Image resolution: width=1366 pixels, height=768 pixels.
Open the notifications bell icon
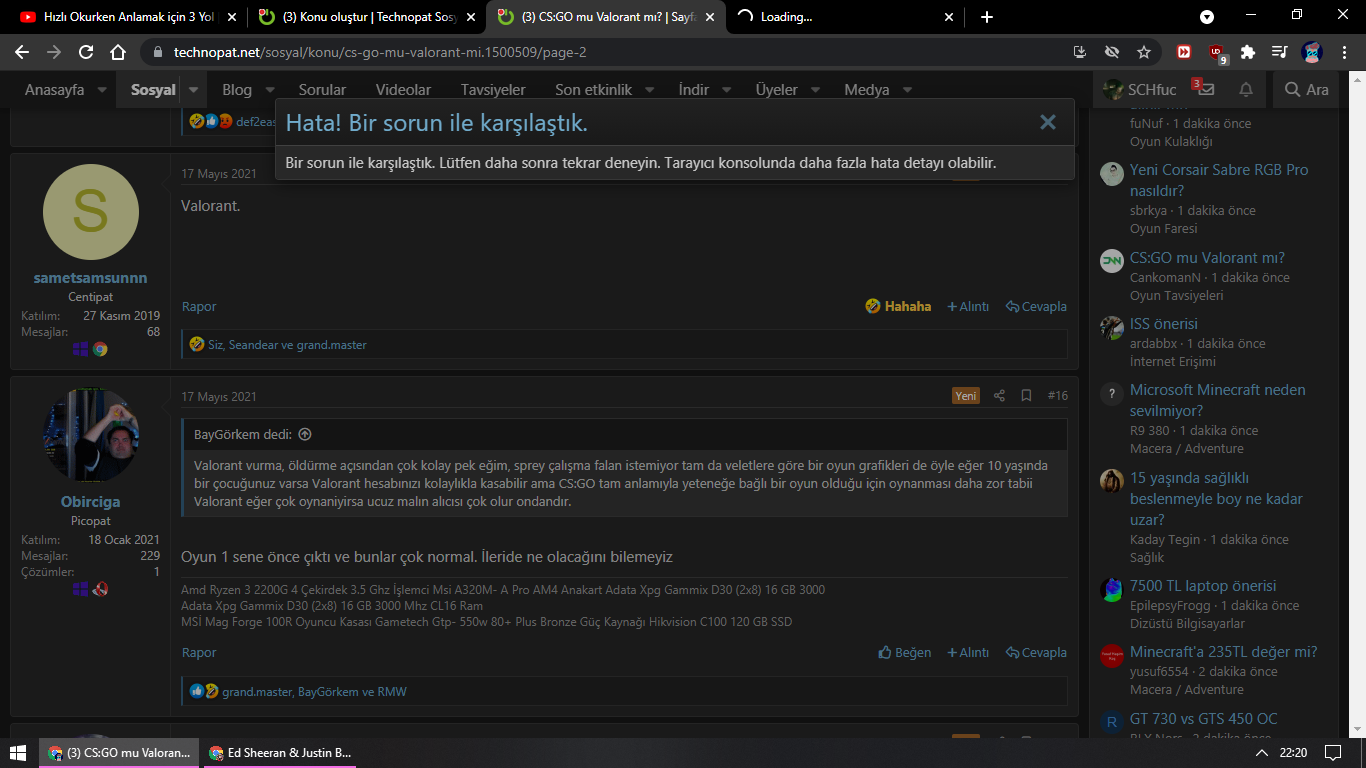[x=1246, y=90]
